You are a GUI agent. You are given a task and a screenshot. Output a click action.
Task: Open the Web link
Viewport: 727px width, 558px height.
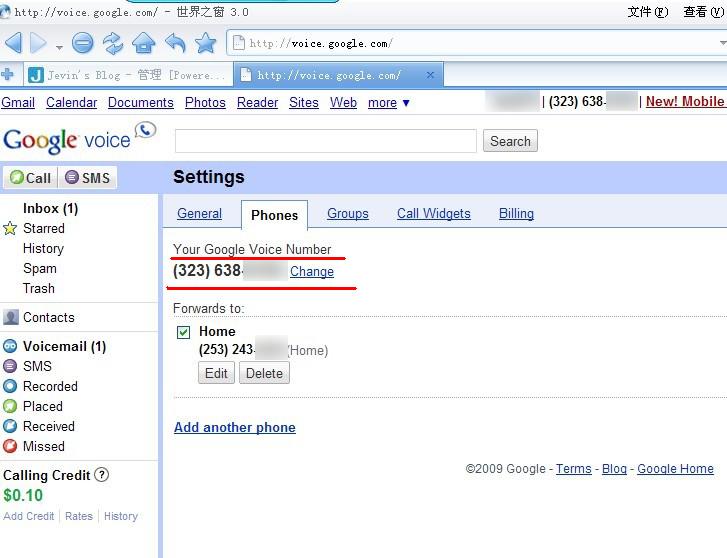(343, 103)
